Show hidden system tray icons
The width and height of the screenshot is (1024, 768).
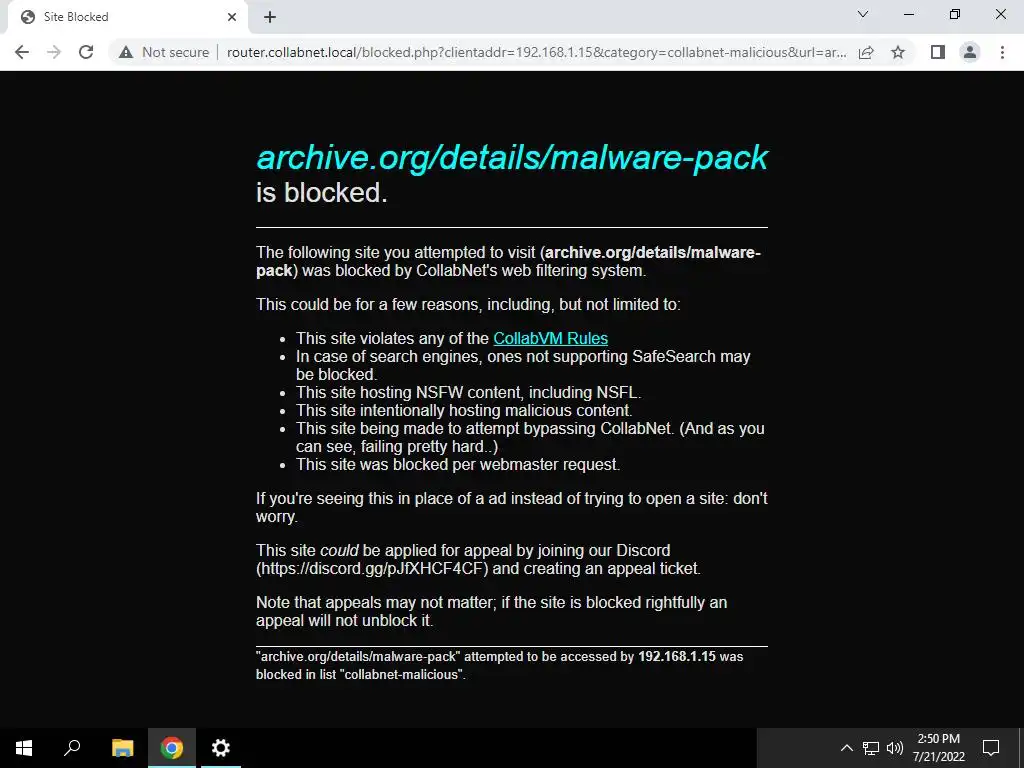846,748
